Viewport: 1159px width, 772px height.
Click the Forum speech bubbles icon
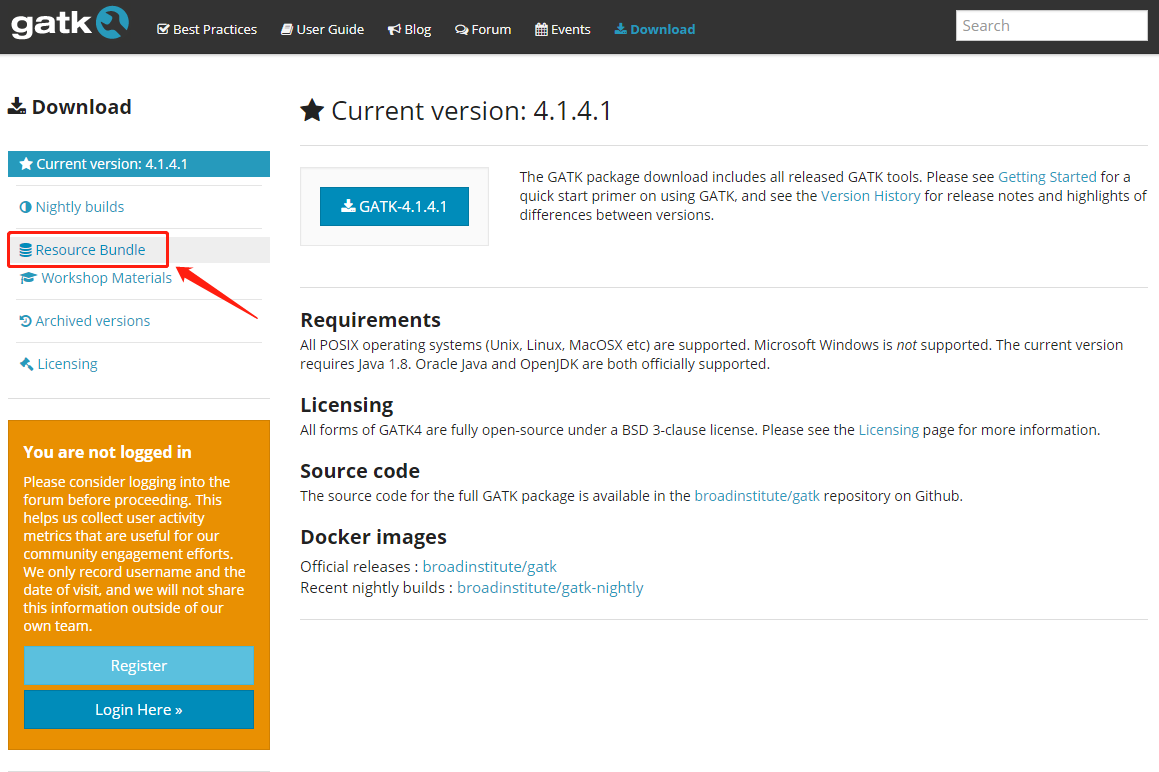click(x=461, y=30)
